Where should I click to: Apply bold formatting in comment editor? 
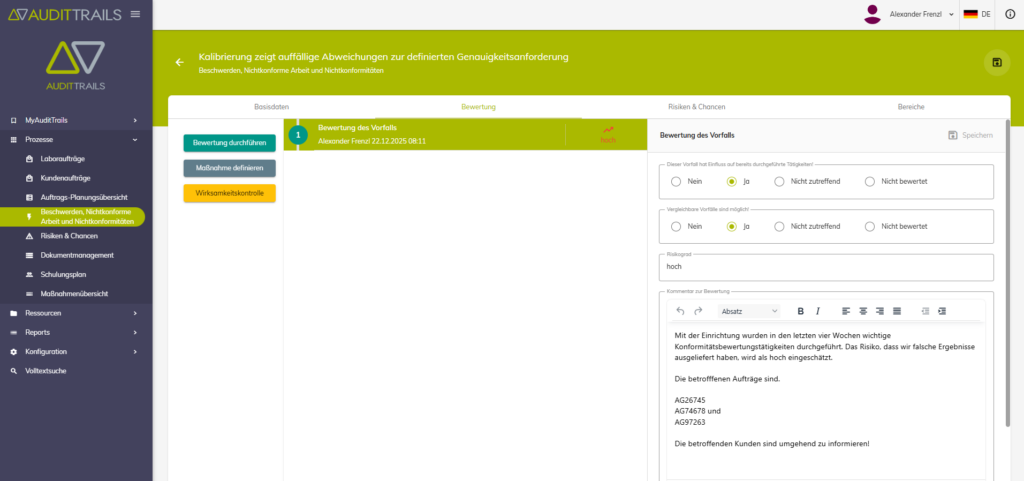pos(800,311)
